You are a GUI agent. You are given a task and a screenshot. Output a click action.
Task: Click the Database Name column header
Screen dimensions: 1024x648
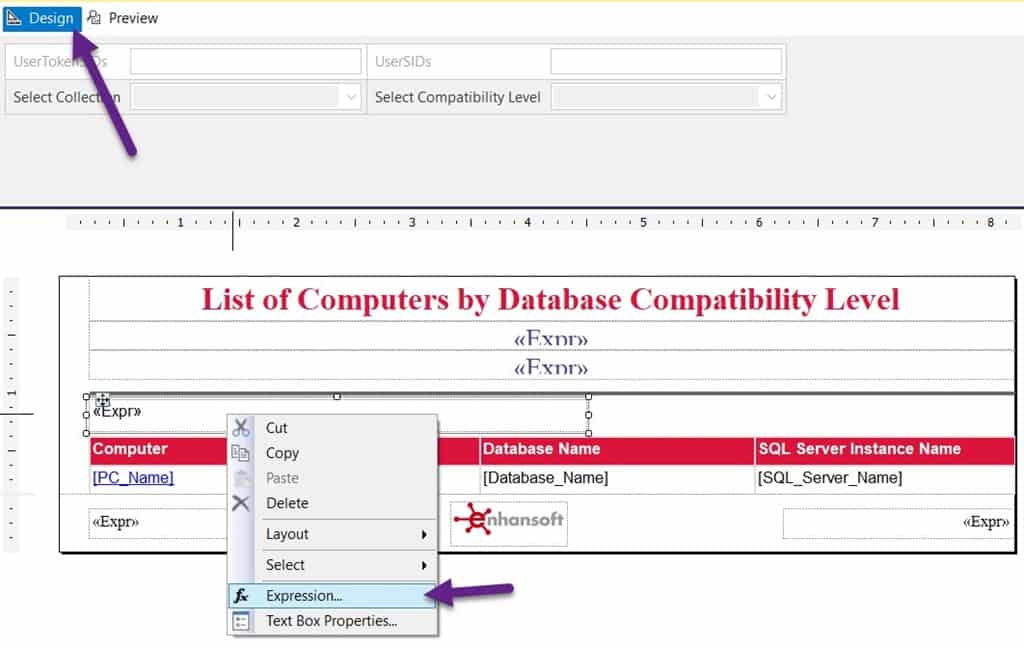pos(616,449)
